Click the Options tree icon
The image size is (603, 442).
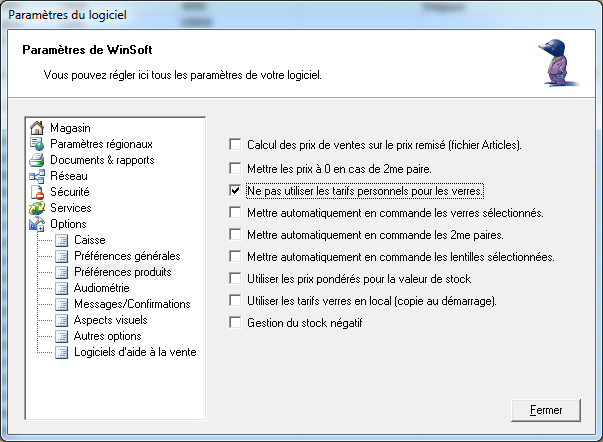[x=37, y=224]
